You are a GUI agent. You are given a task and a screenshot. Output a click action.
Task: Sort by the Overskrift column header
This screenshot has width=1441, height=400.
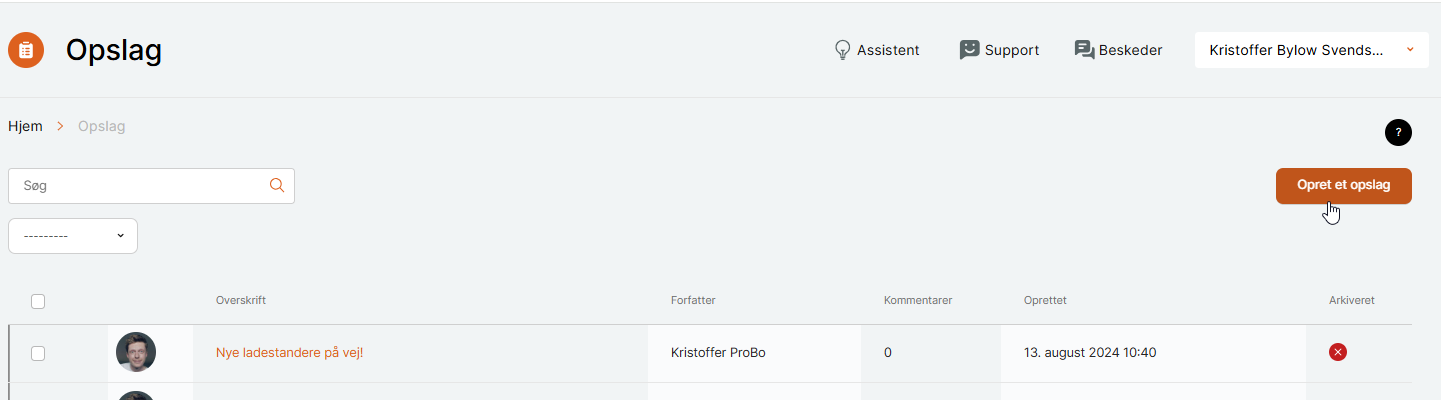point(241,300)
